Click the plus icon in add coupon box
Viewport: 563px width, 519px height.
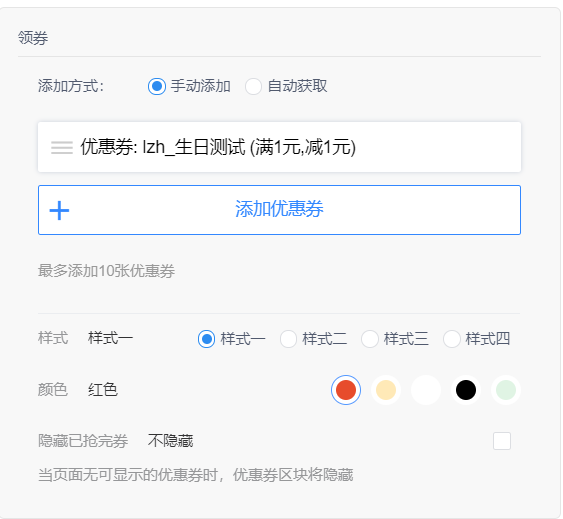(x=59, y=210)
